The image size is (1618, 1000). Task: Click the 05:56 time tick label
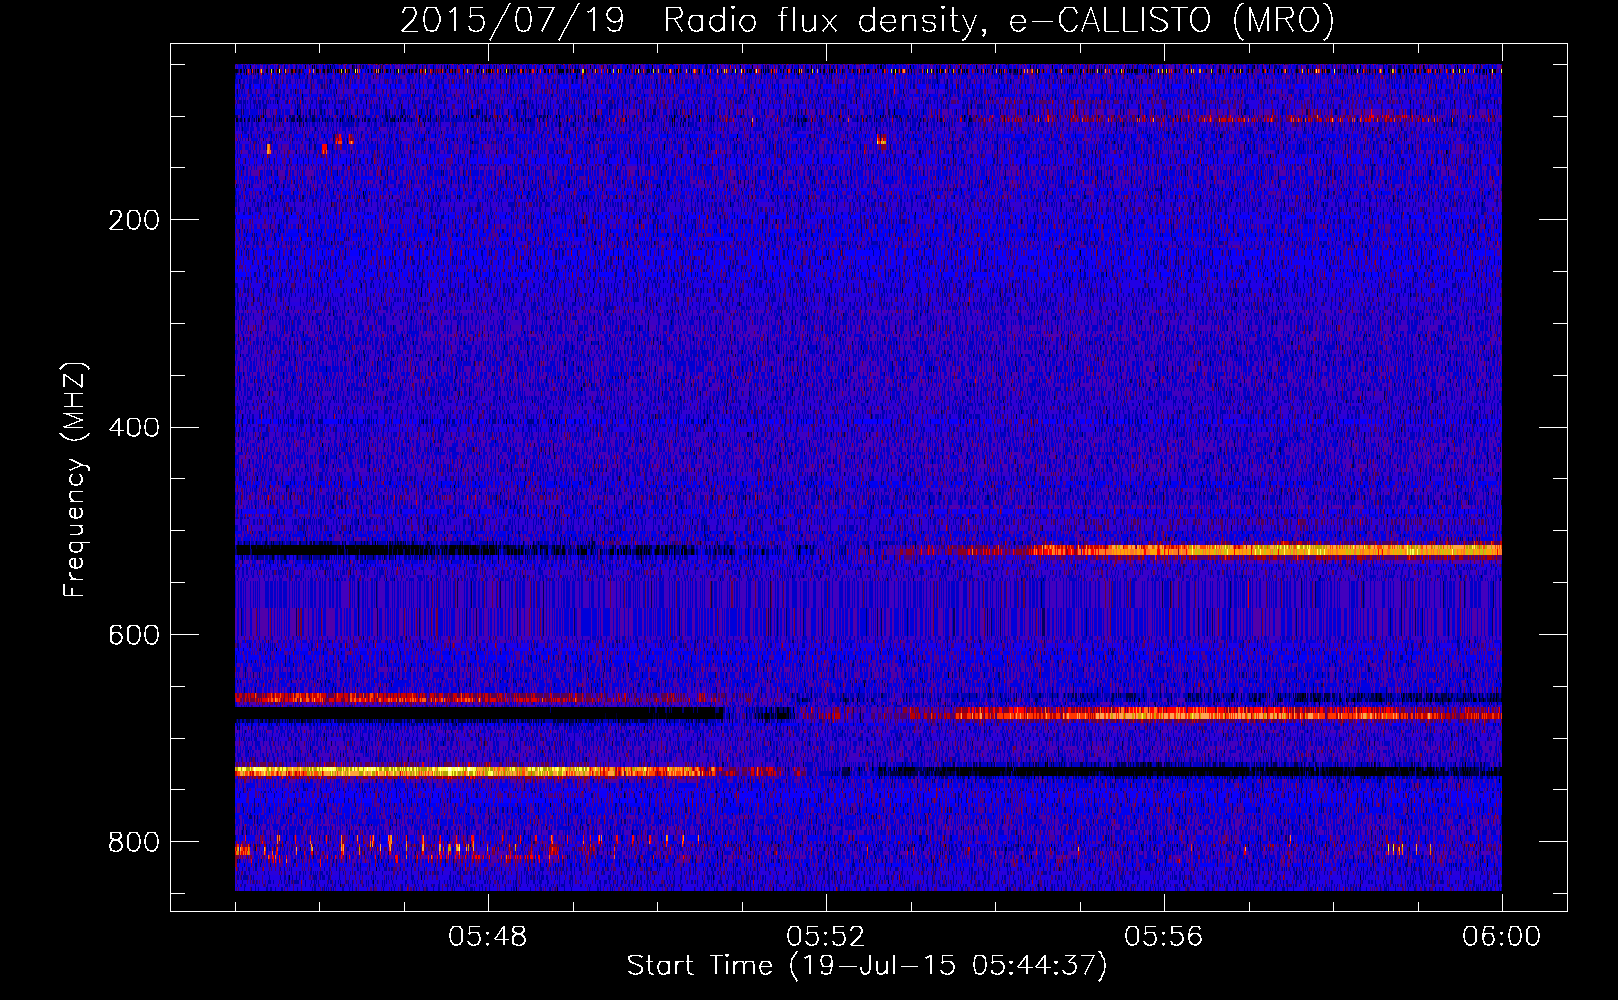coord(1164,937)
